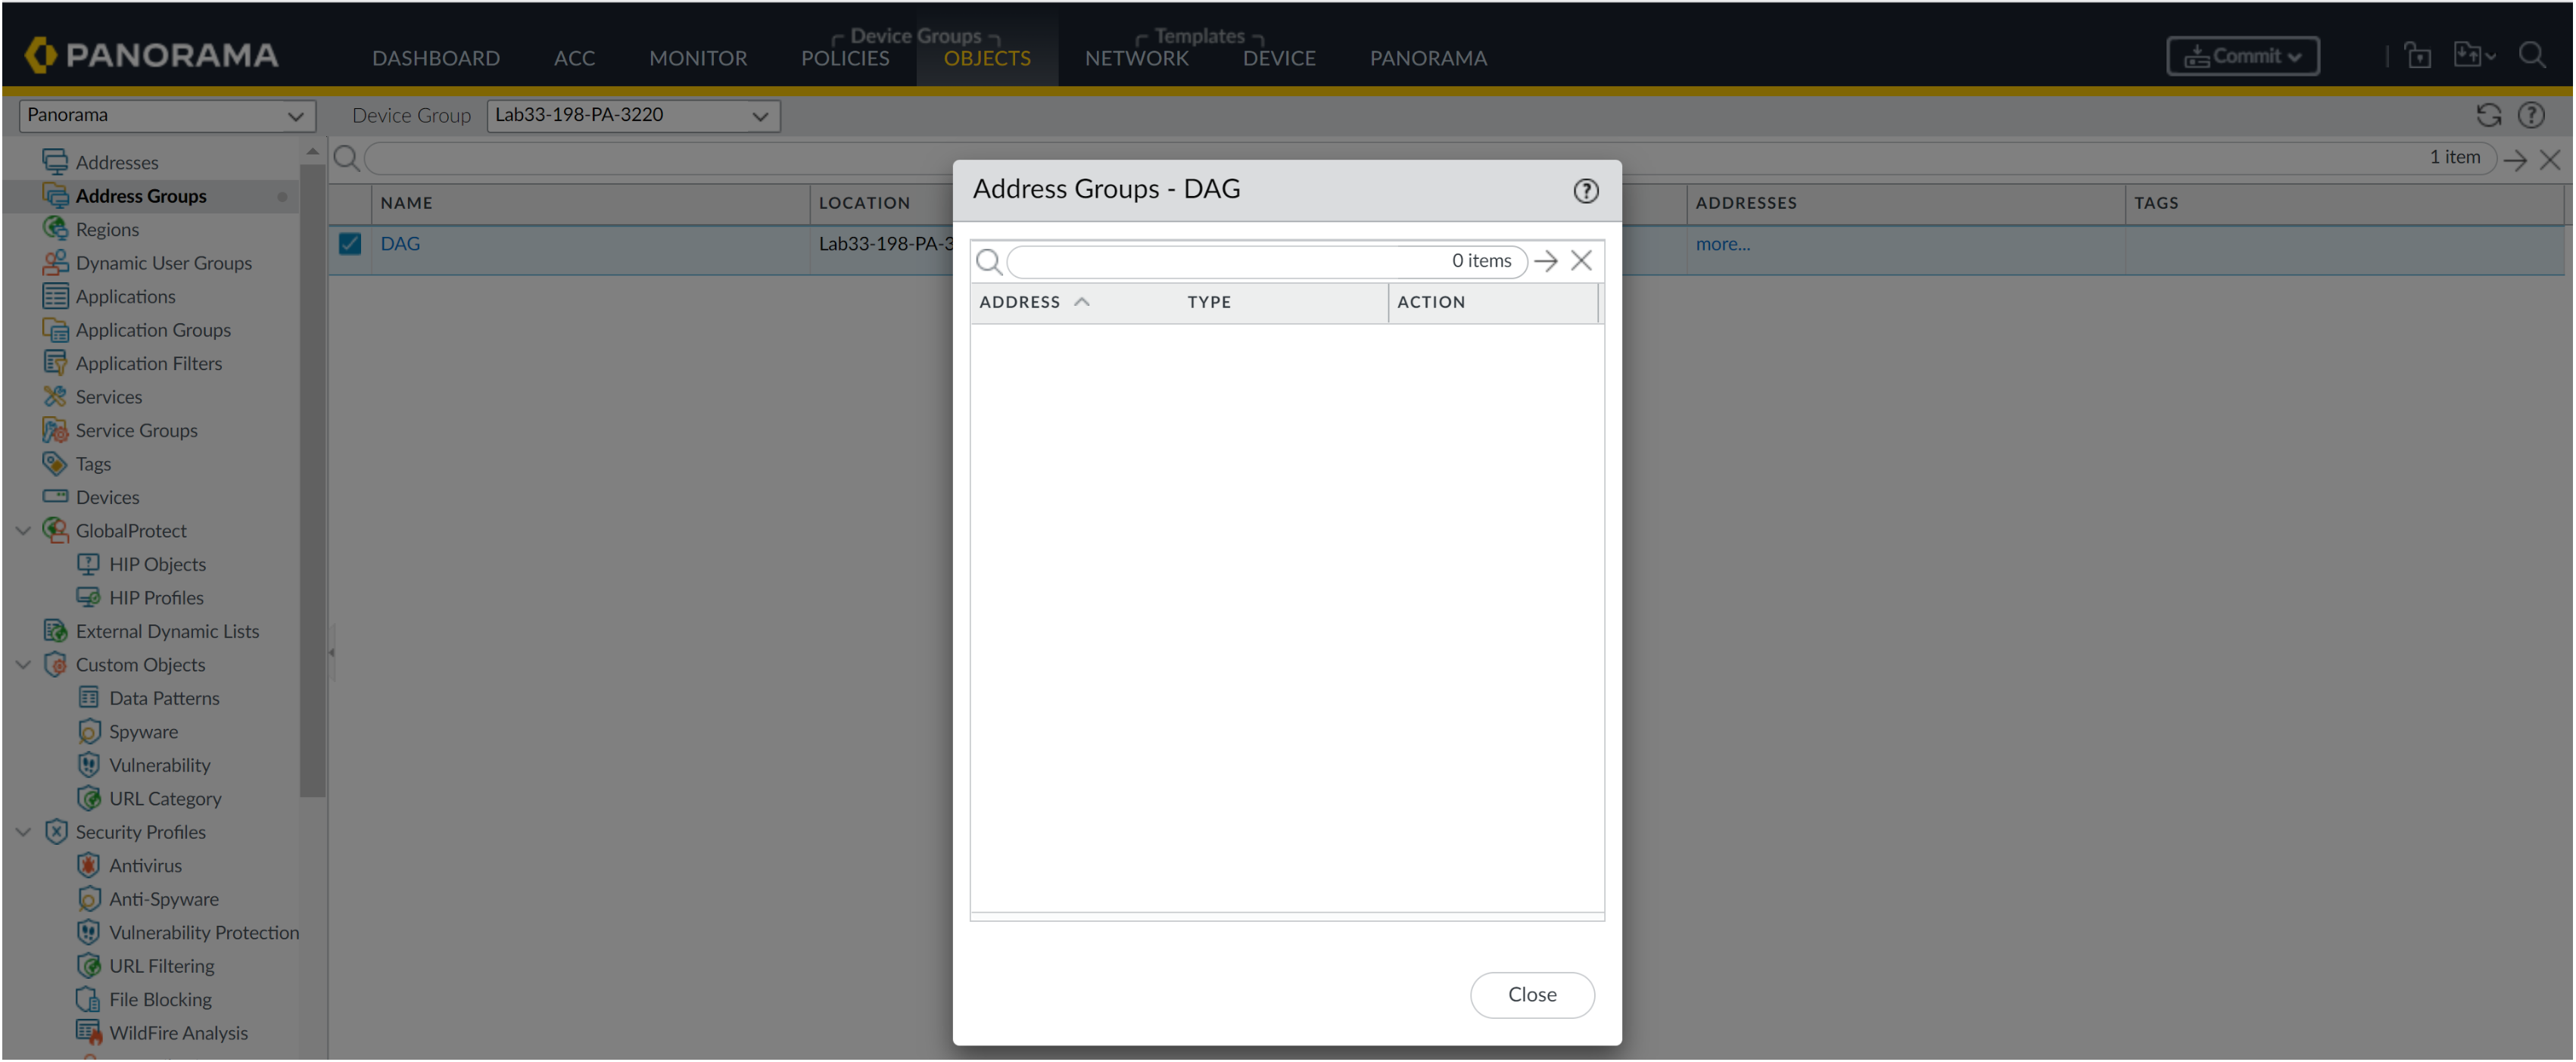Click the help icon in the DAG dialog
Image resolution: width=2576 pixels, height=1062 pixels.
(1585, 191)
